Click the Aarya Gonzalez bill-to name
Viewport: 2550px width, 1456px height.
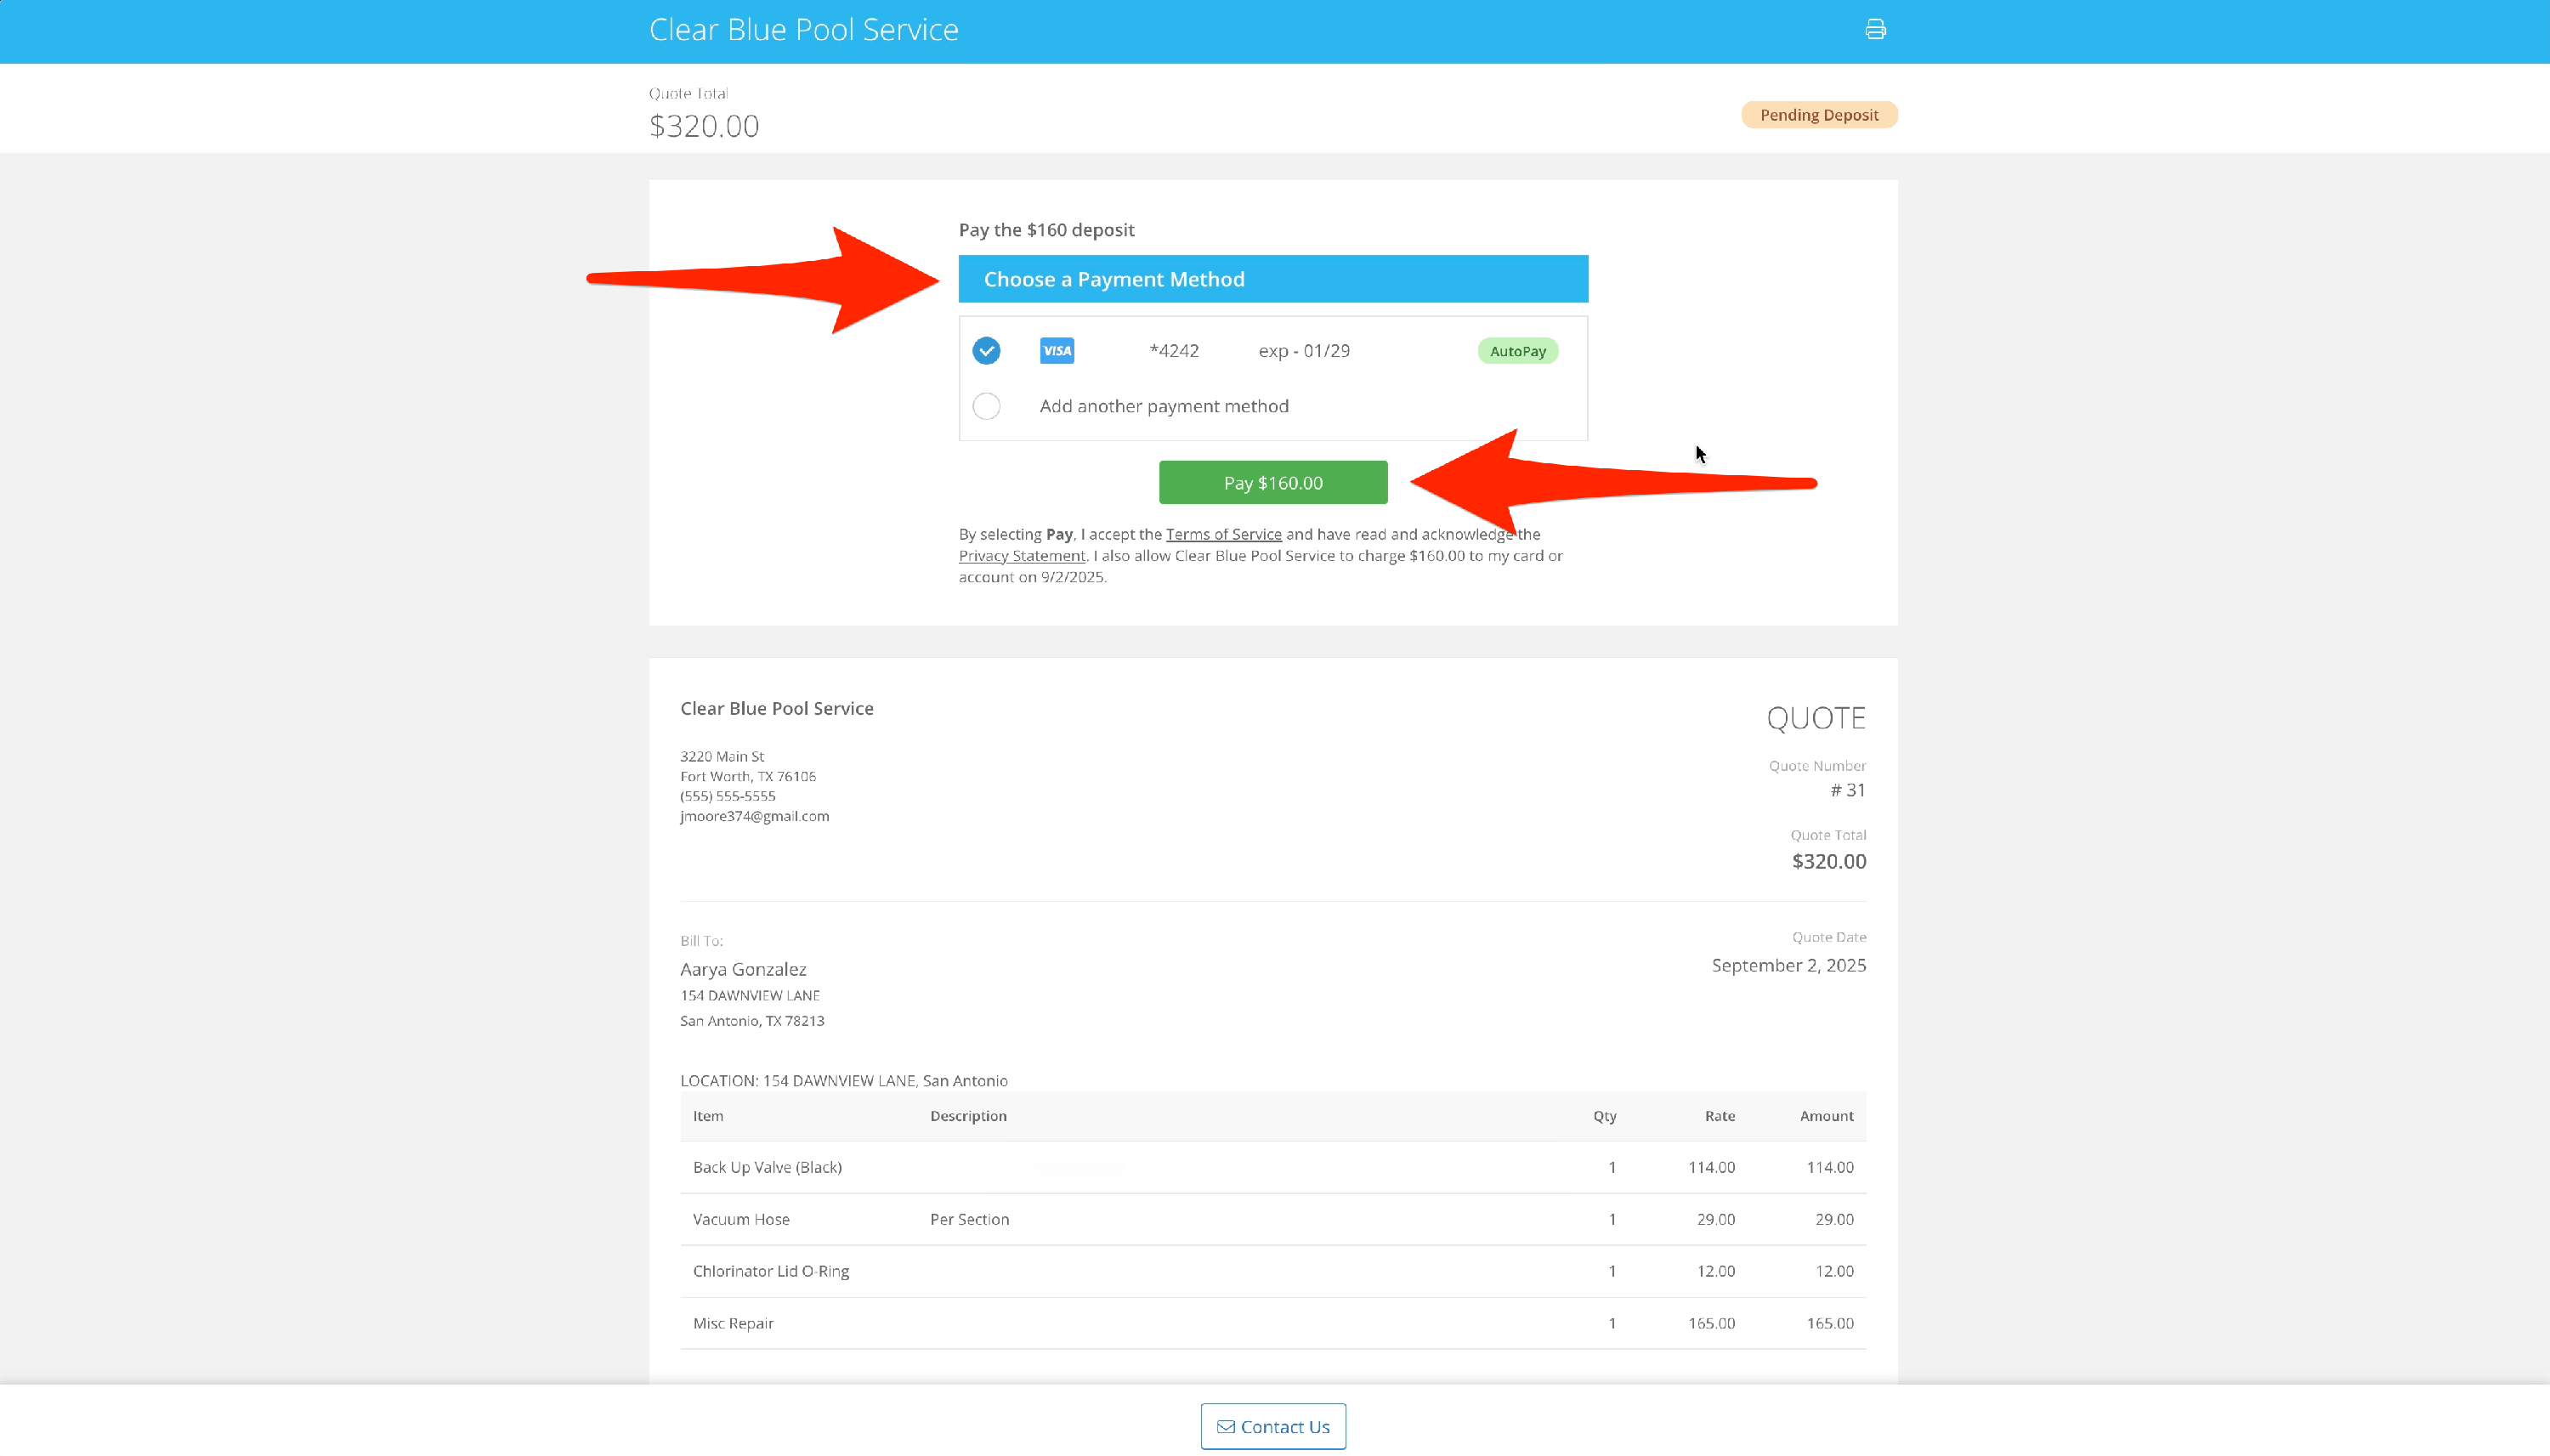coord(743,969)
